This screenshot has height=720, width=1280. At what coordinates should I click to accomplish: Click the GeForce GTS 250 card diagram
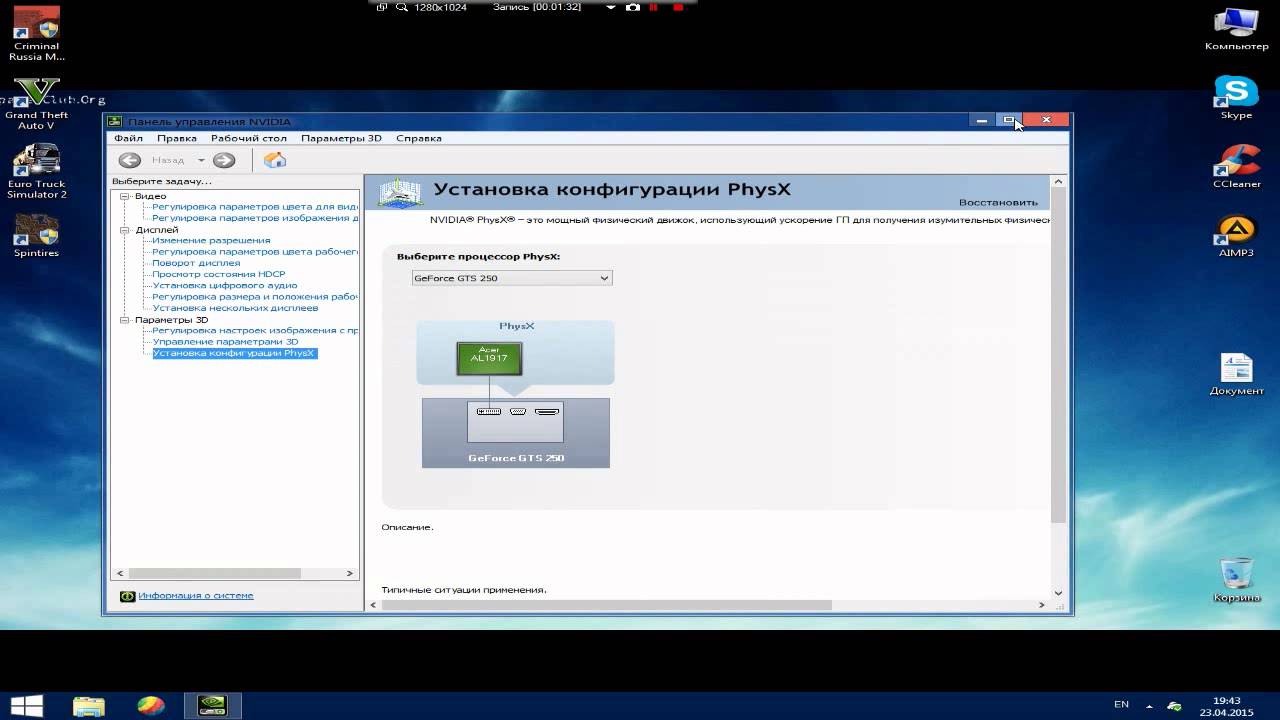click(516, 433)
